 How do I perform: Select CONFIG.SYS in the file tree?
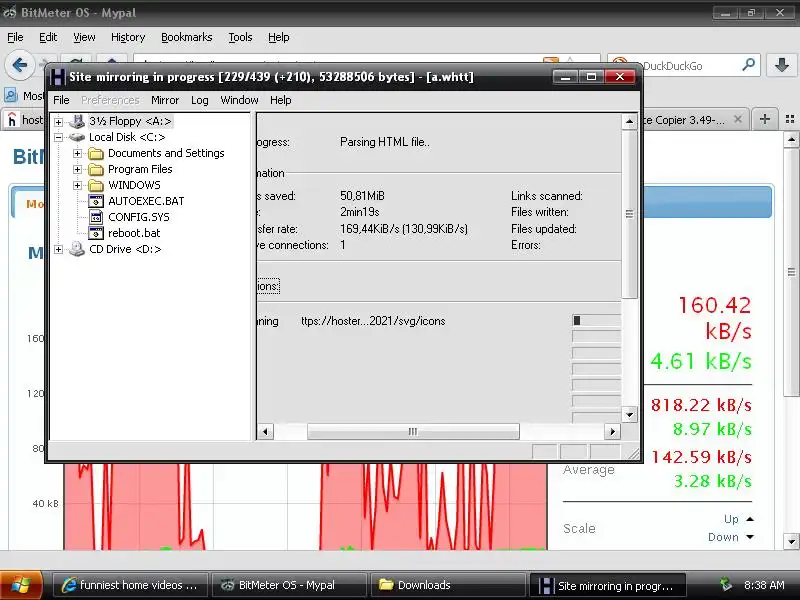tap(139, 217)
